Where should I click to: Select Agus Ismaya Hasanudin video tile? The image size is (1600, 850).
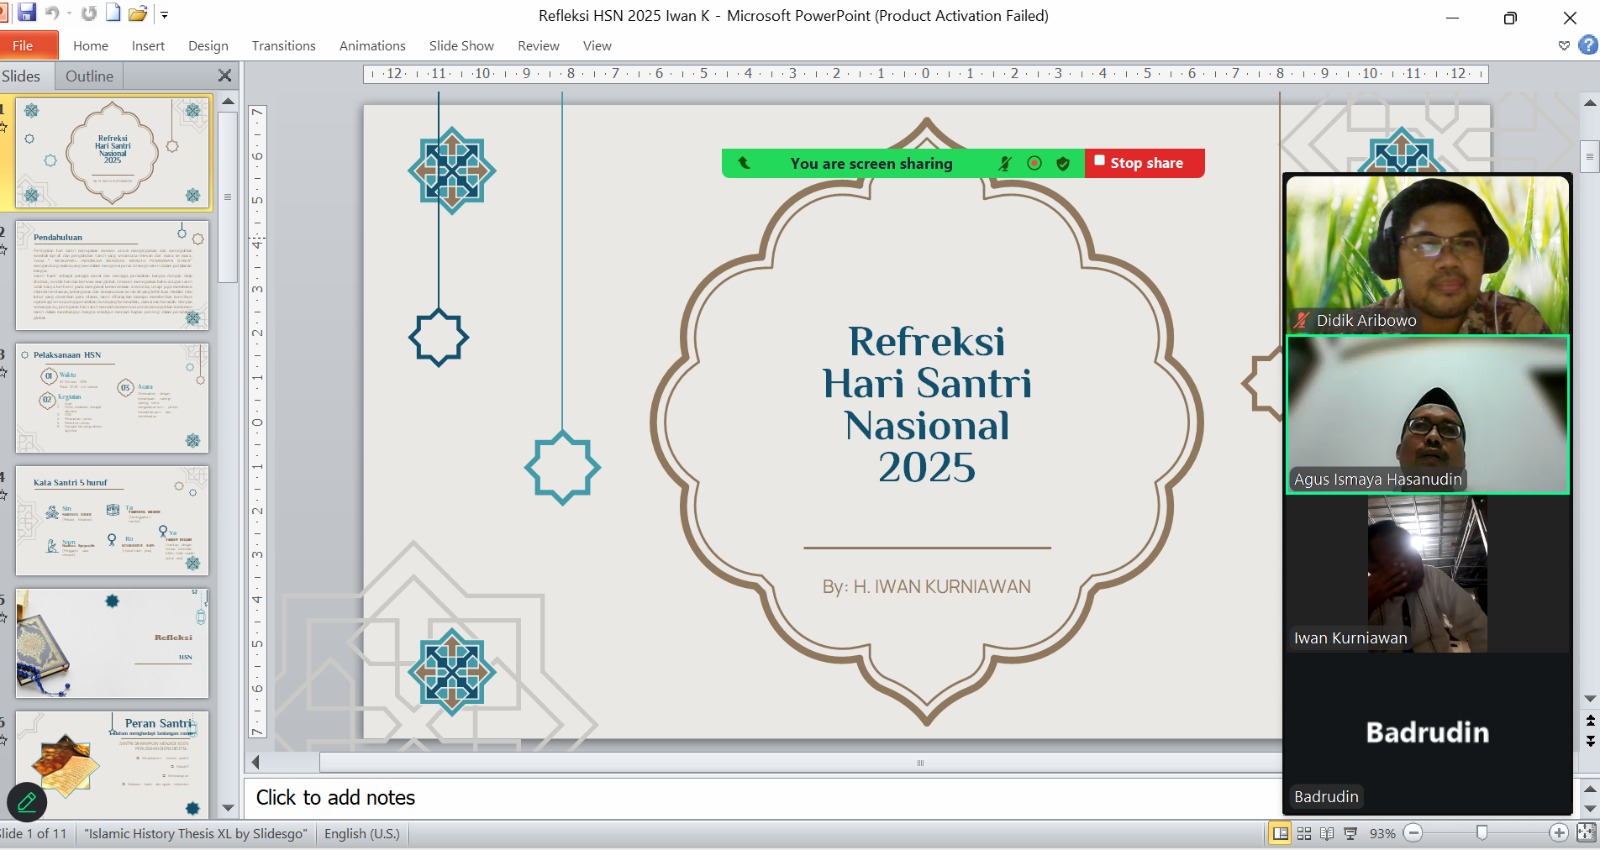pyautogui.click(x=1427, y=414)
